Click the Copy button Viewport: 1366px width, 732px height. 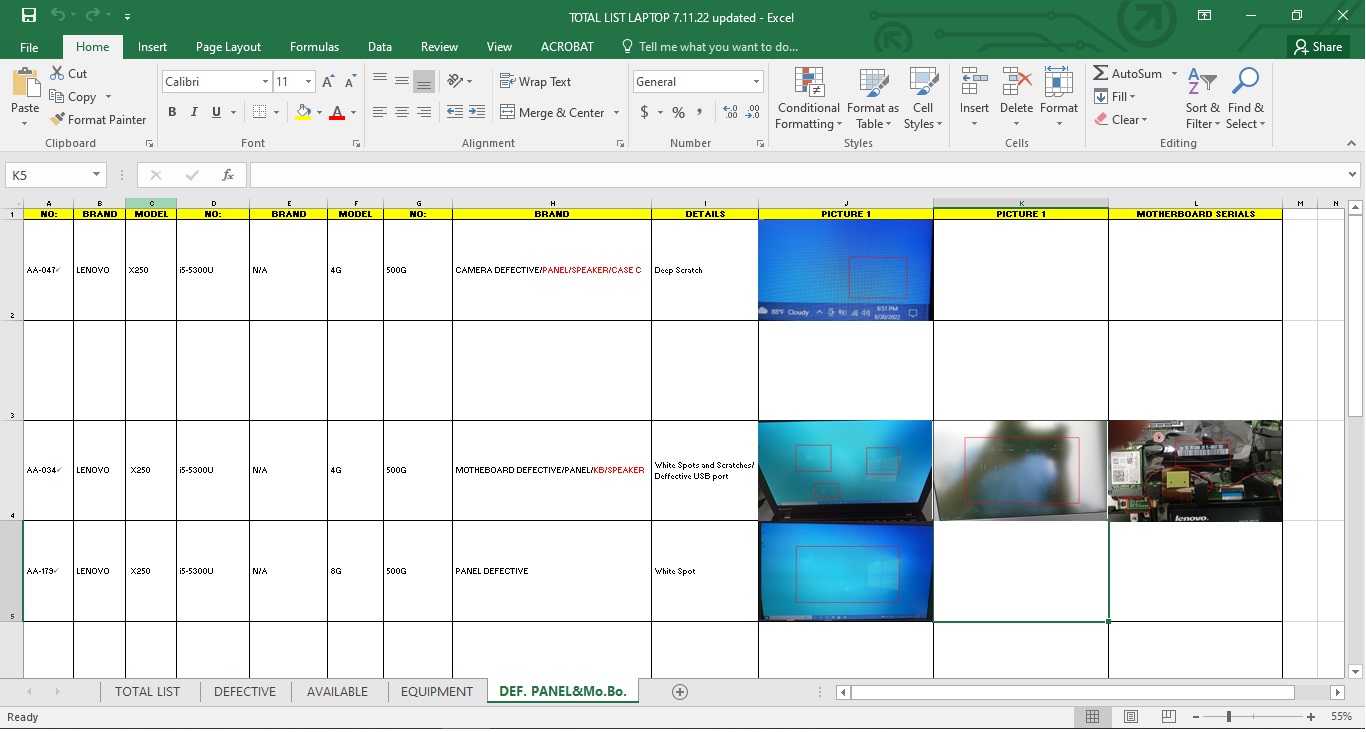pyautogui.click(x=73, y=97)
